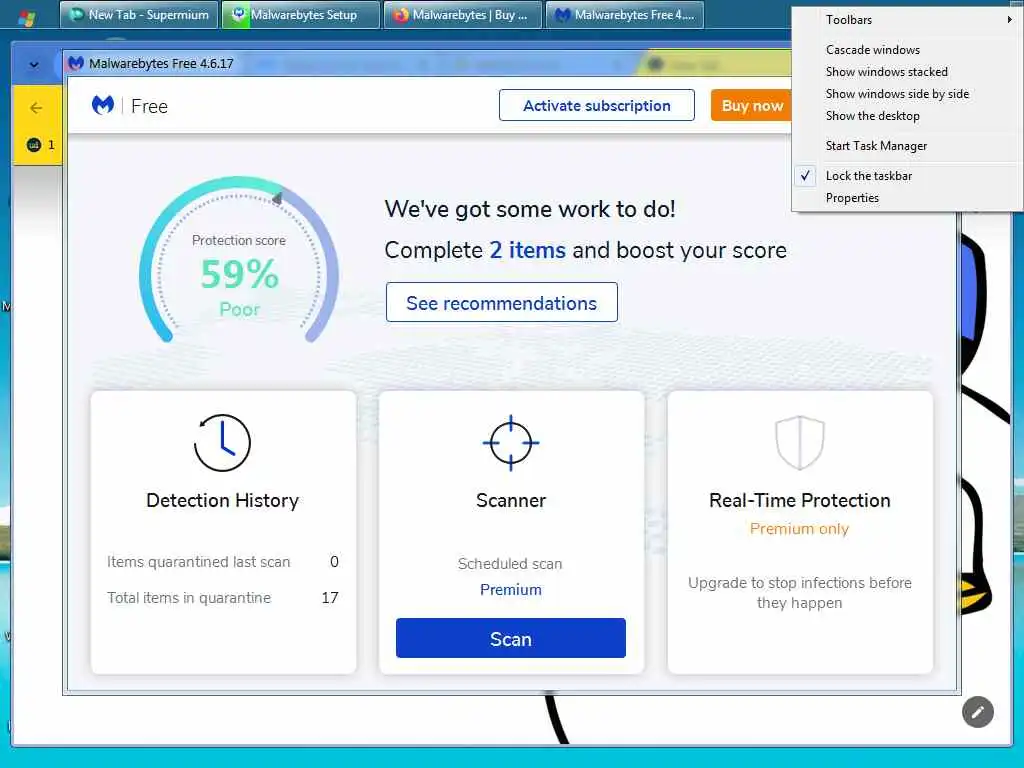Open the Detection History card title
Screen dimensions: 1024x768
223,500
